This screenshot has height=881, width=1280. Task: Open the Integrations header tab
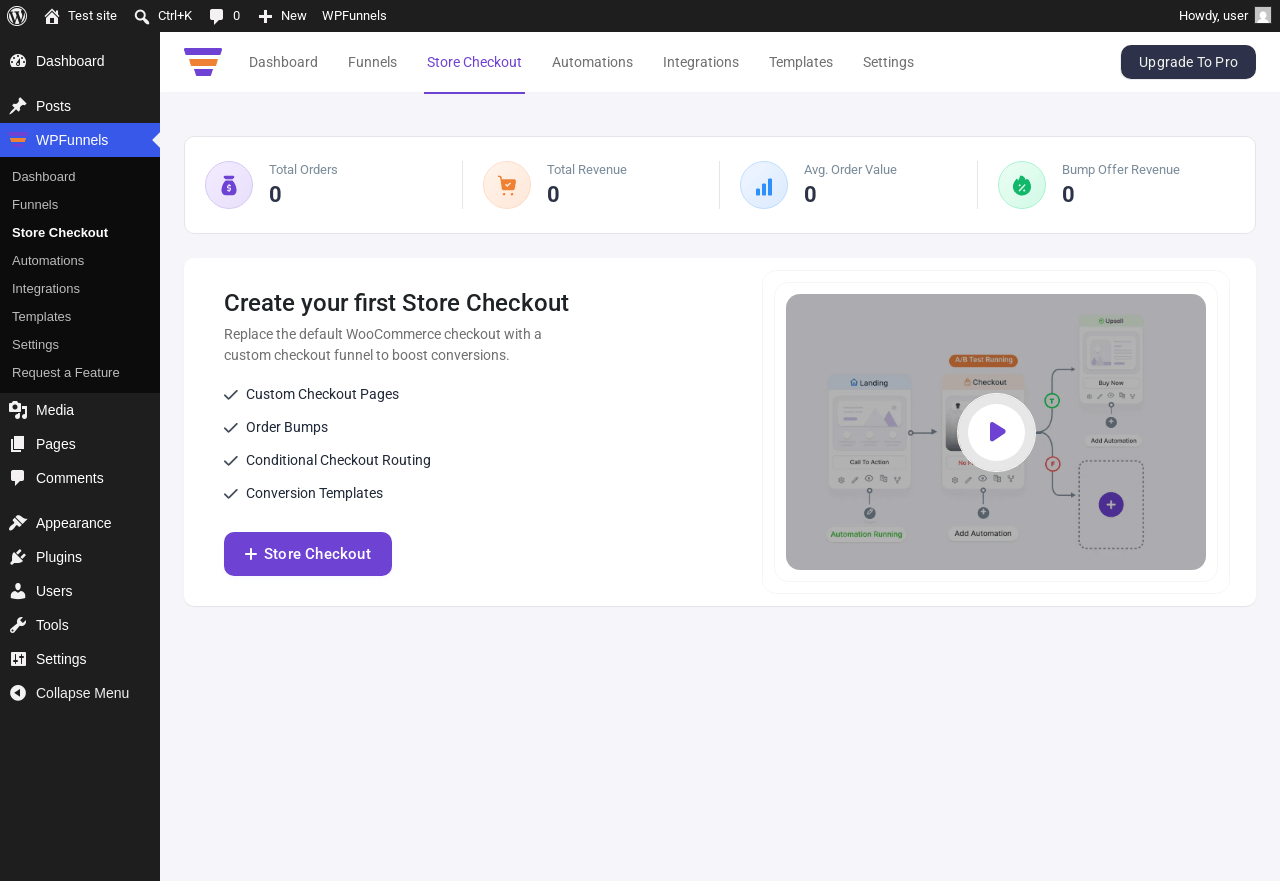[701, 62]
